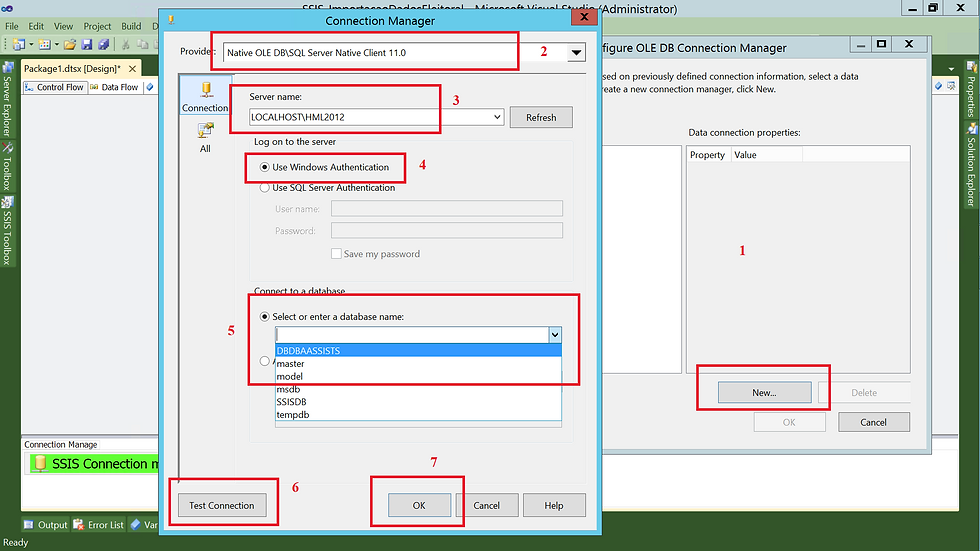Click the Add New Item toolbar icon

[44, 44]
